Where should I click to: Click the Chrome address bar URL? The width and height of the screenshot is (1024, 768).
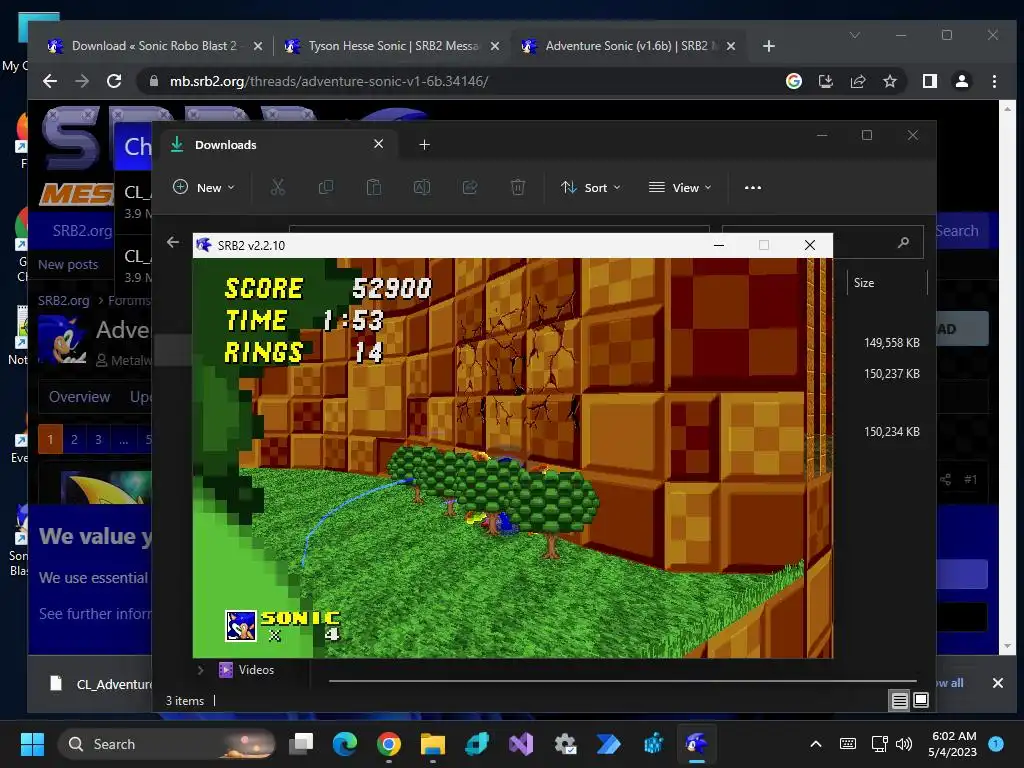point(328,81)
